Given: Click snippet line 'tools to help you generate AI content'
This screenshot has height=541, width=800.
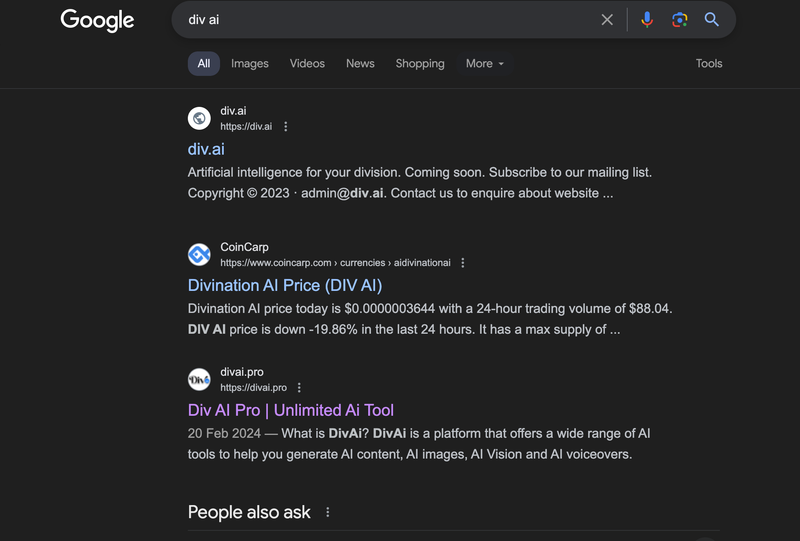Looking at the screenshot, I should 410,454.
